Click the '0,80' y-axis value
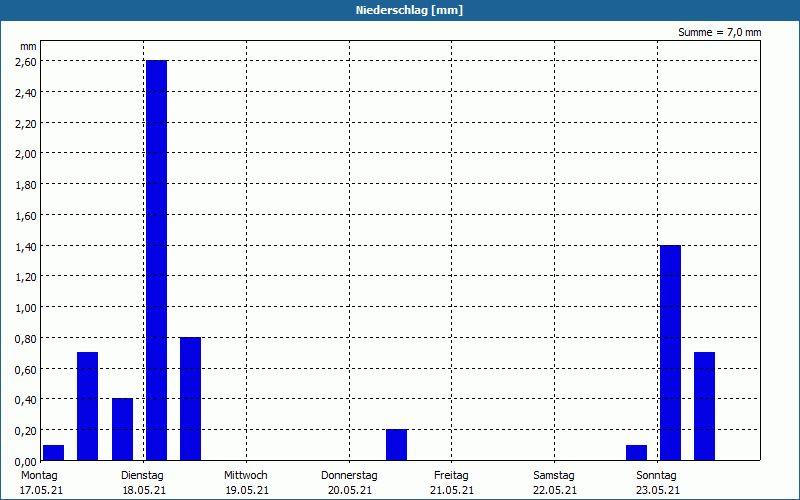Viewport: 800px width, 500px height. tap(27, 339)
